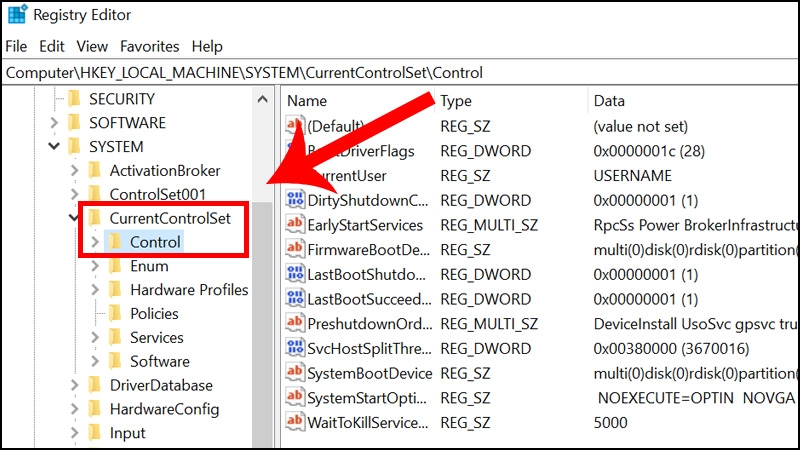
Task: Click the tree pane scroll-up arrow
Action: point(263,99)
